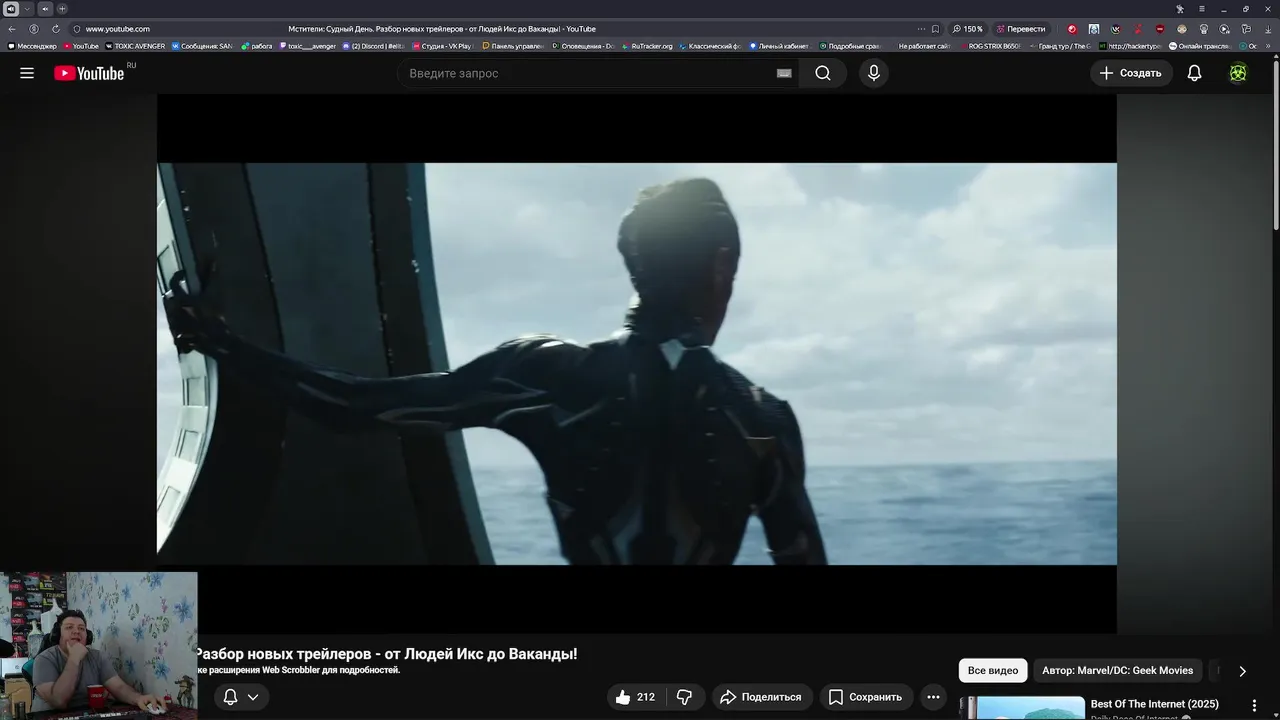
Task: Open the account avatar menu
Action: (1238, 73)
